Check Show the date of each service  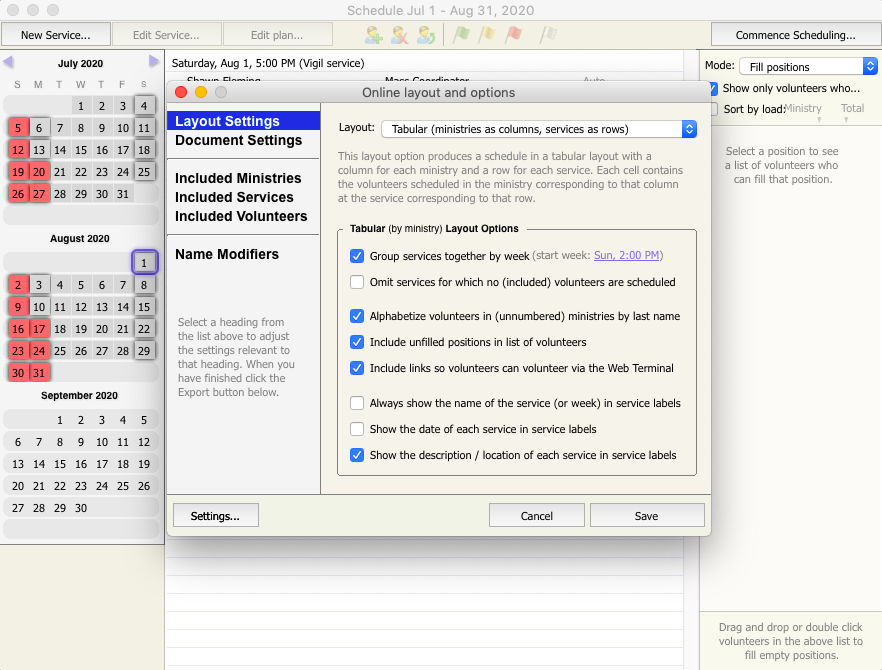(x=357, y=429)
